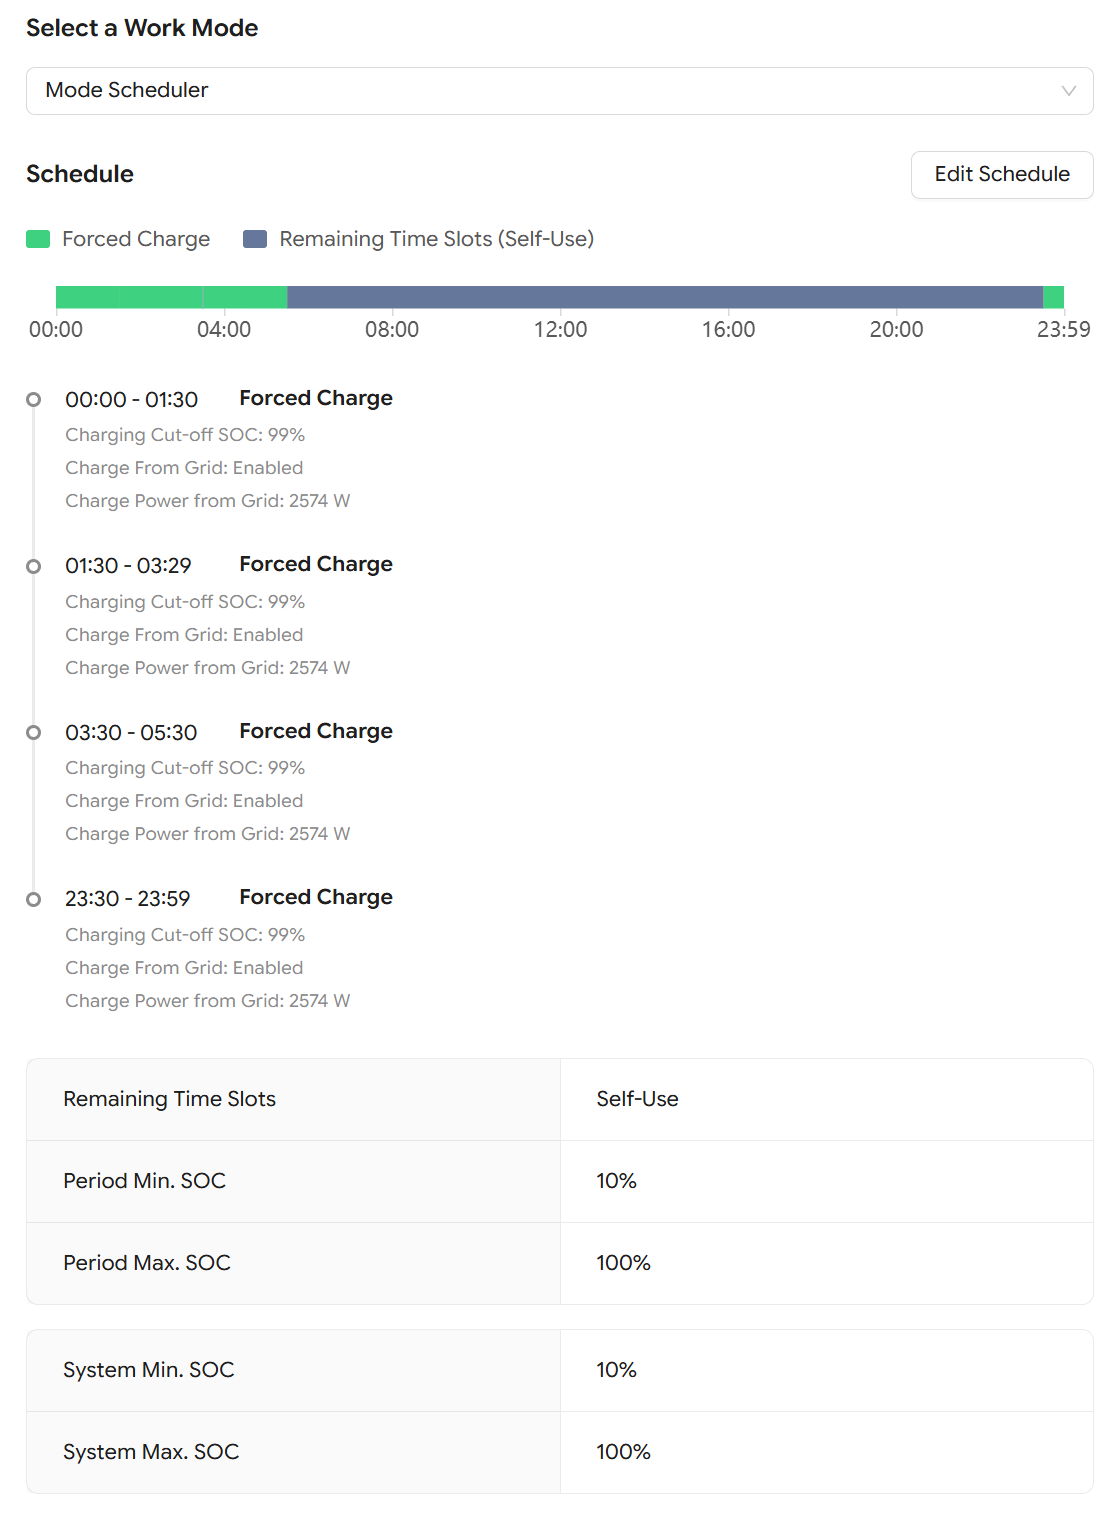Screen dimensions: 1103x1538
Task: Click the dropdown chevron arrow
Action: [x=1068, y=91]
